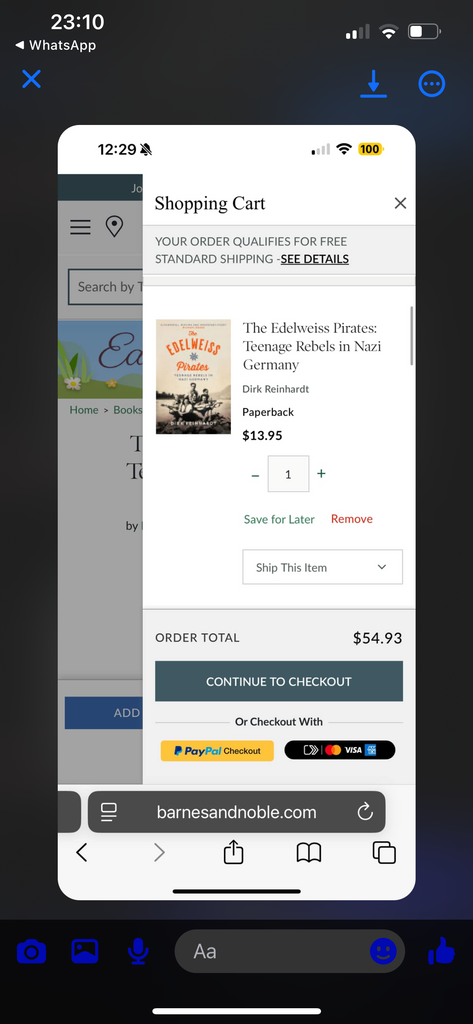
Task: Tap the download image icon
Action: coord(373,84)
